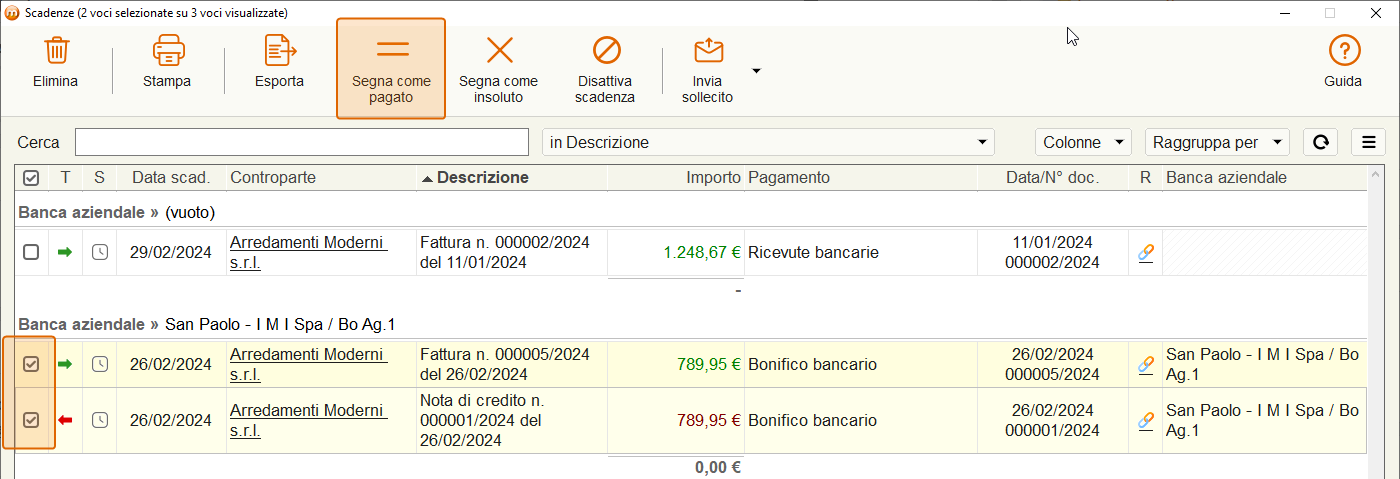
Task: Click the Invia sollecito envelope icon
Action: pos(708,50)
